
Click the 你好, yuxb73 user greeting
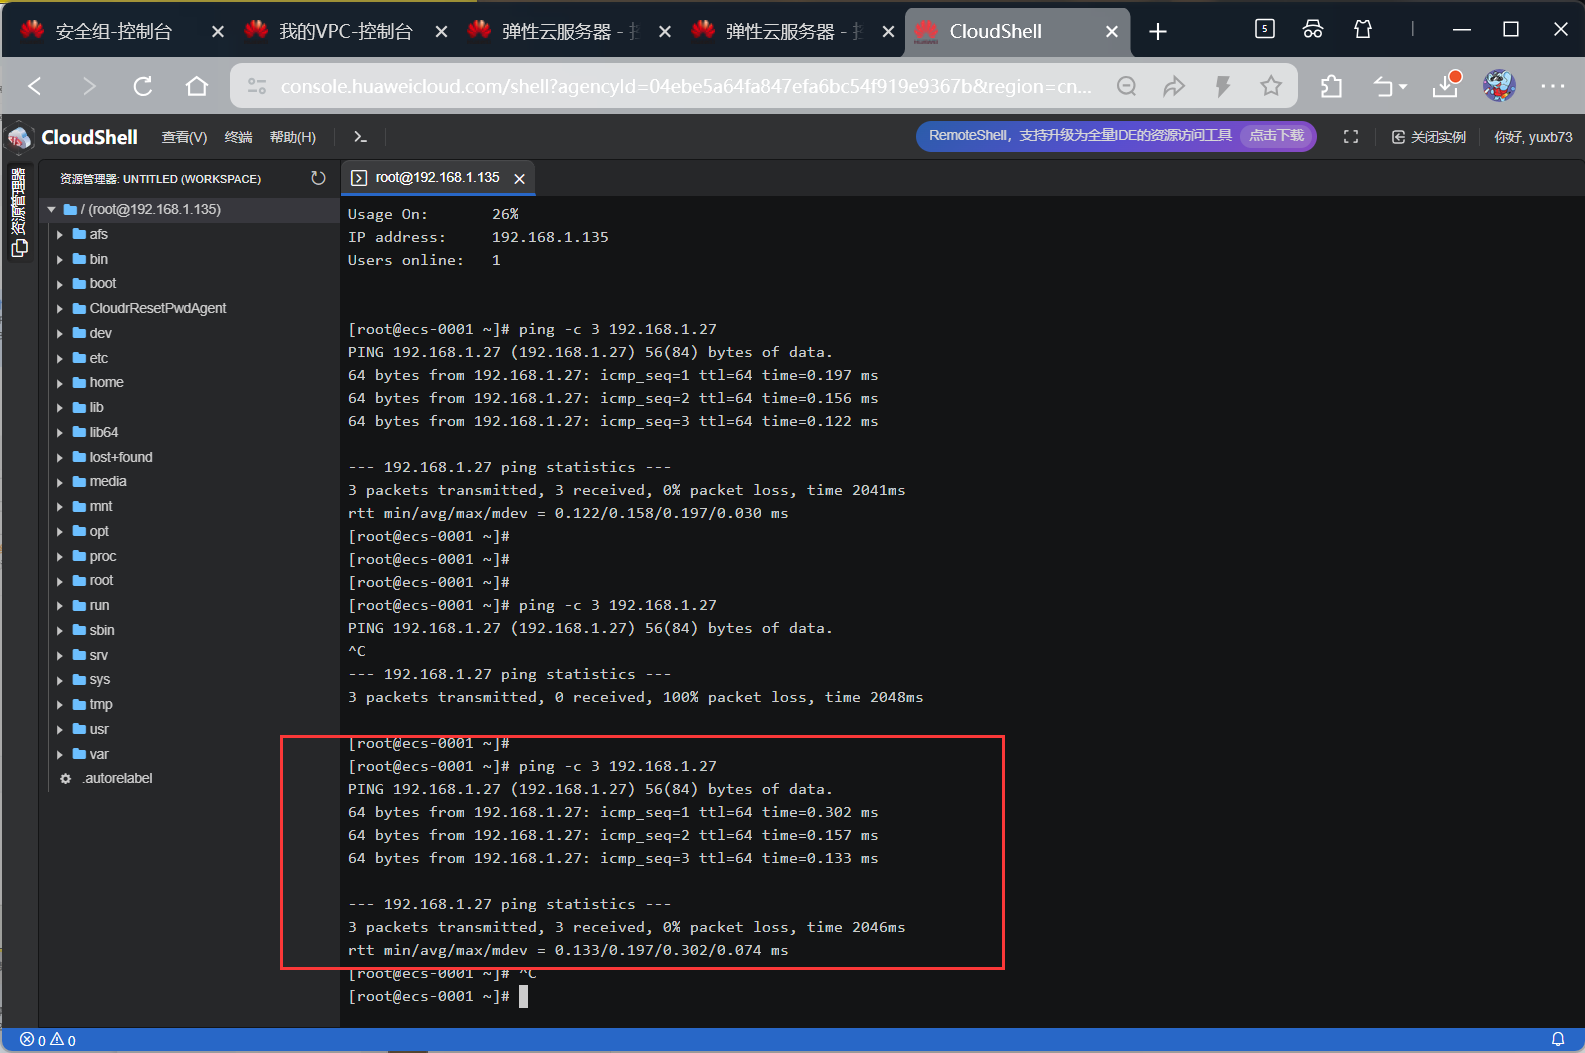[x=1533, y=137]
